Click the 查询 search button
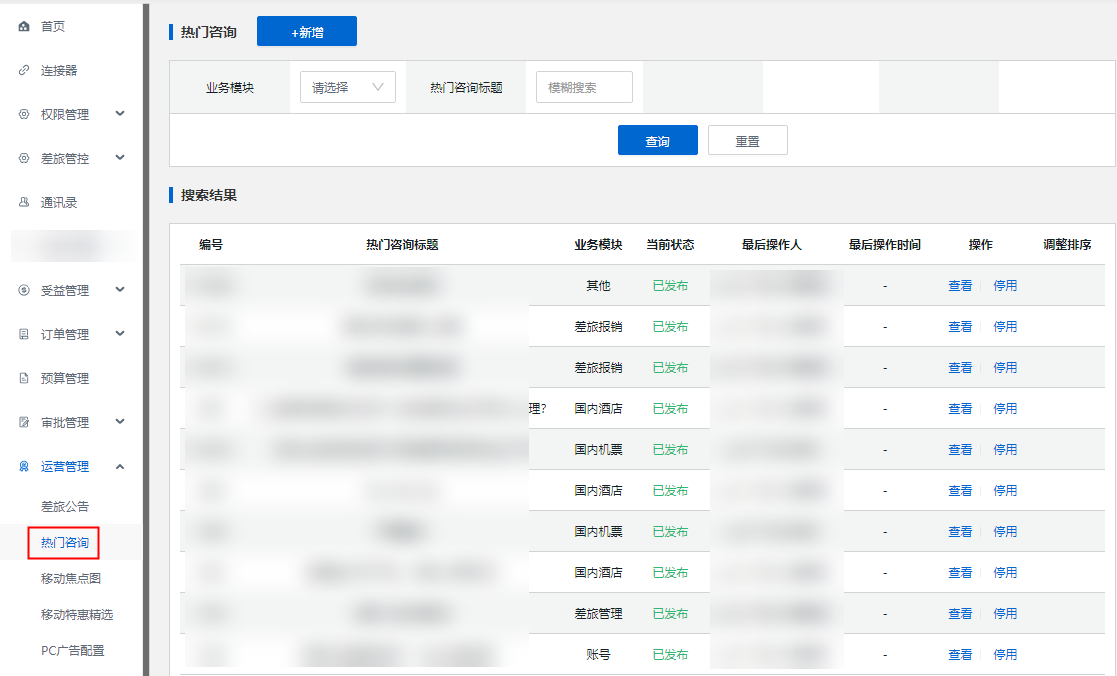The height and width of the screenshot is (676, 1117). (x=658, y=140)
